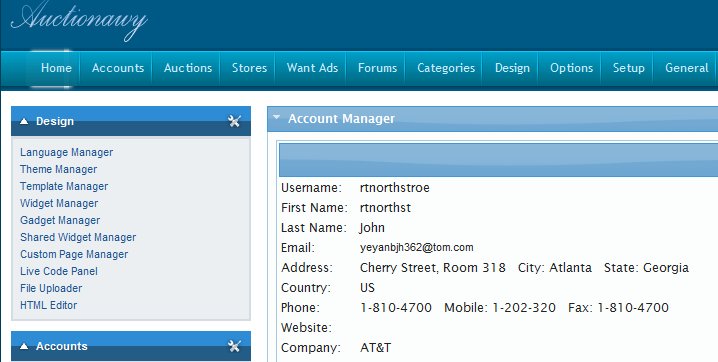Open the Categories menu
The image size is (718, 362).
click(446, 68)
